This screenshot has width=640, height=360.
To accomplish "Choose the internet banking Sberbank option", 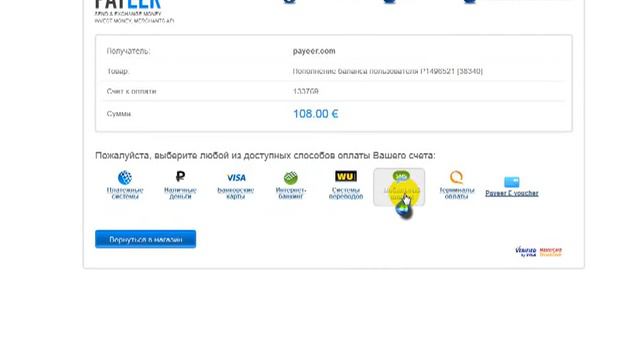I will point(291,184).
